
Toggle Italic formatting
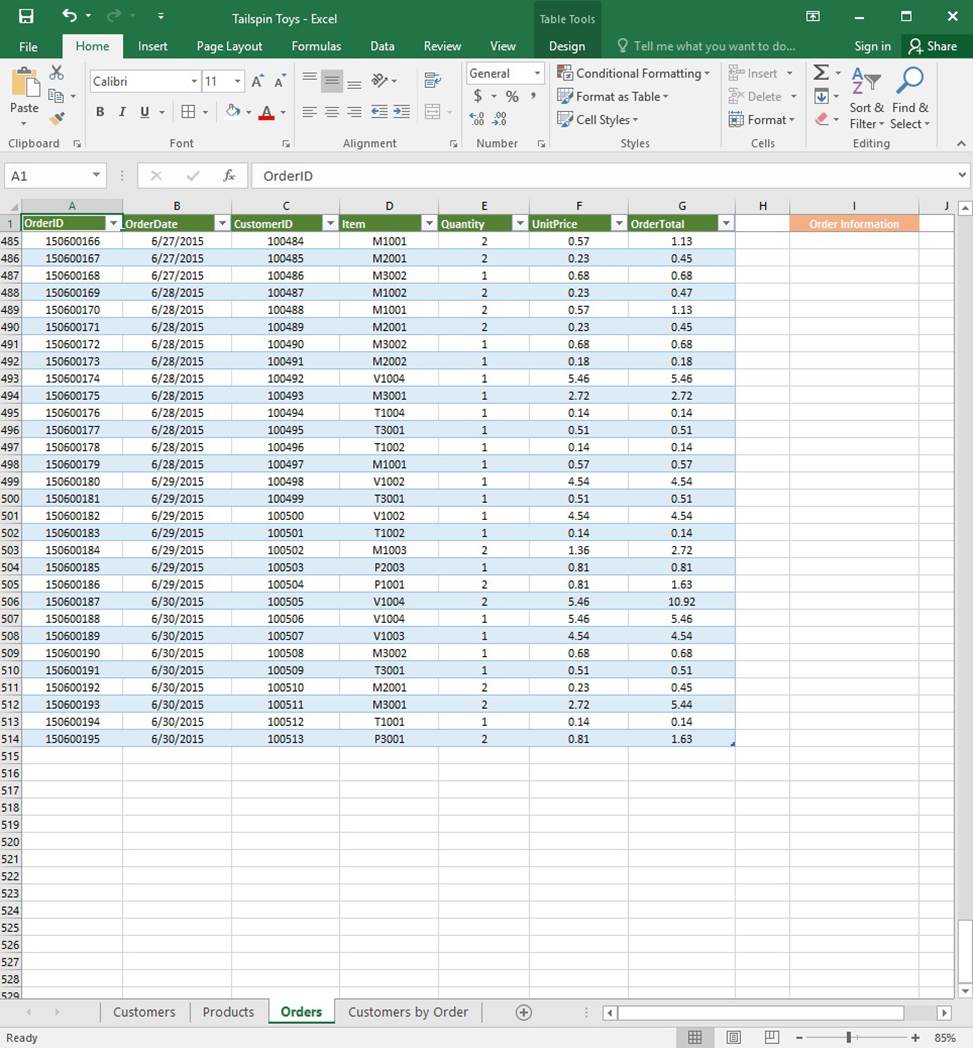(122, 112)
